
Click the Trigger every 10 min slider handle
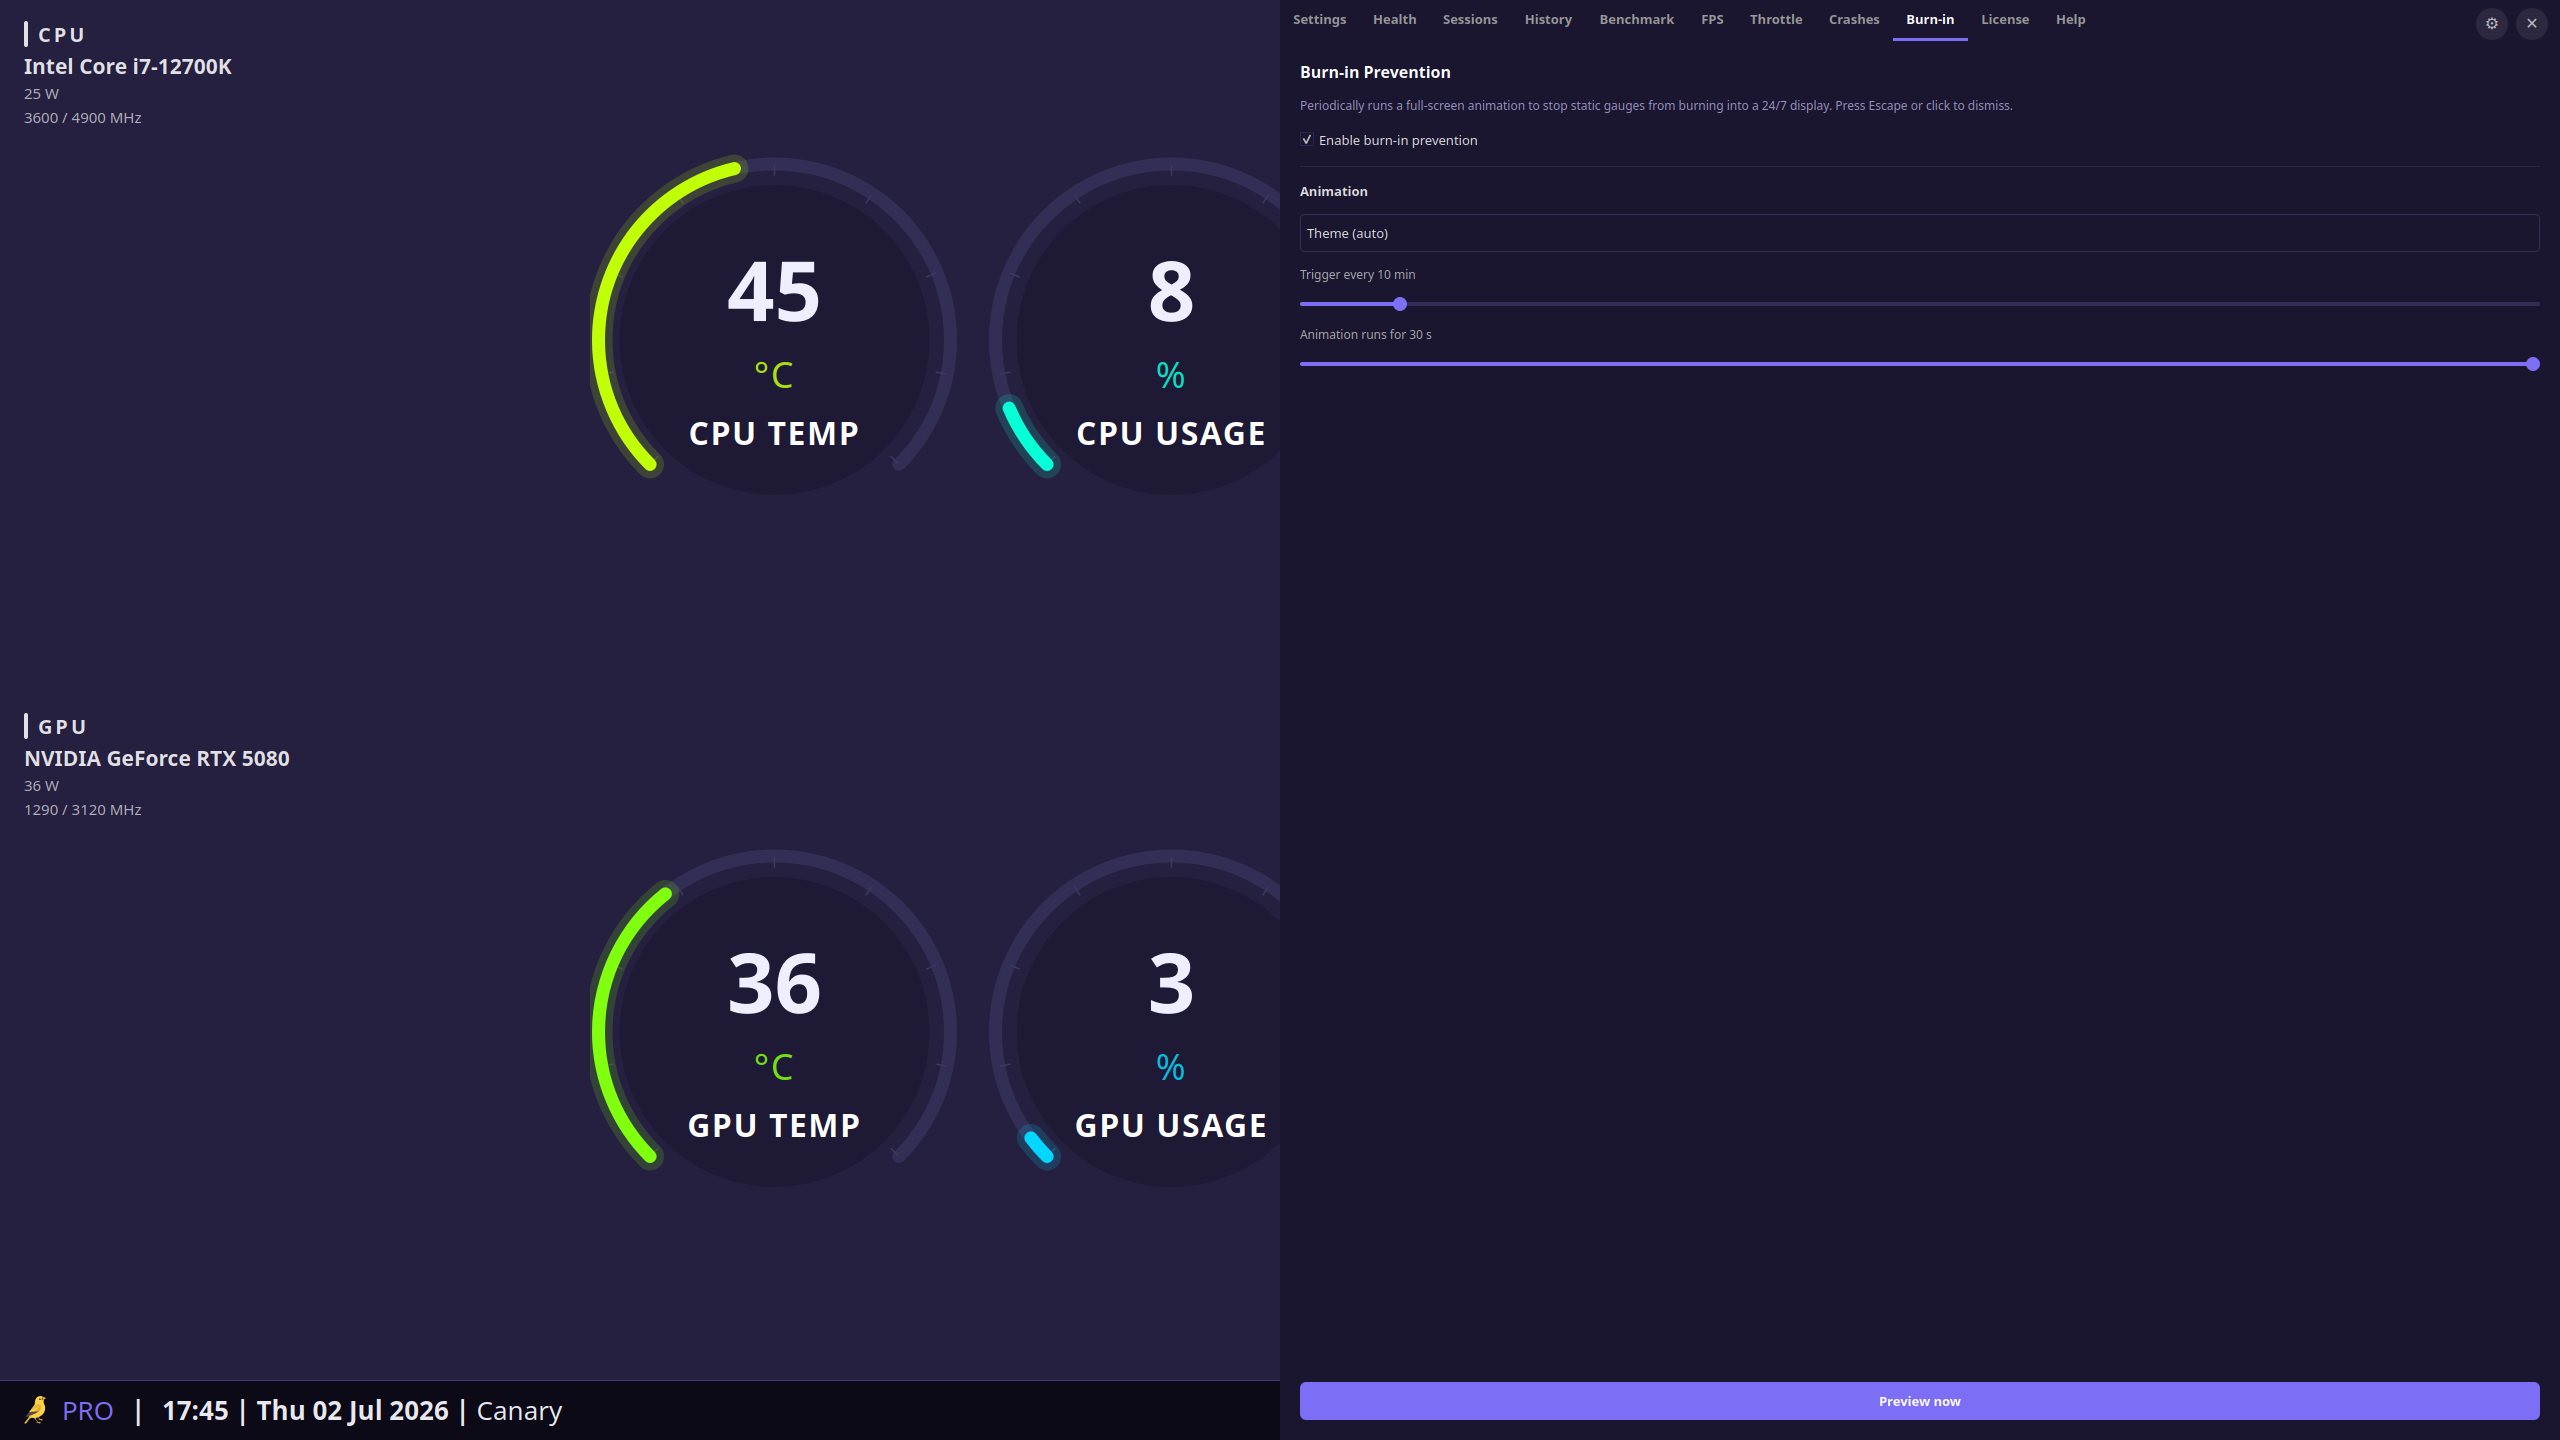tap(1400, 304)
